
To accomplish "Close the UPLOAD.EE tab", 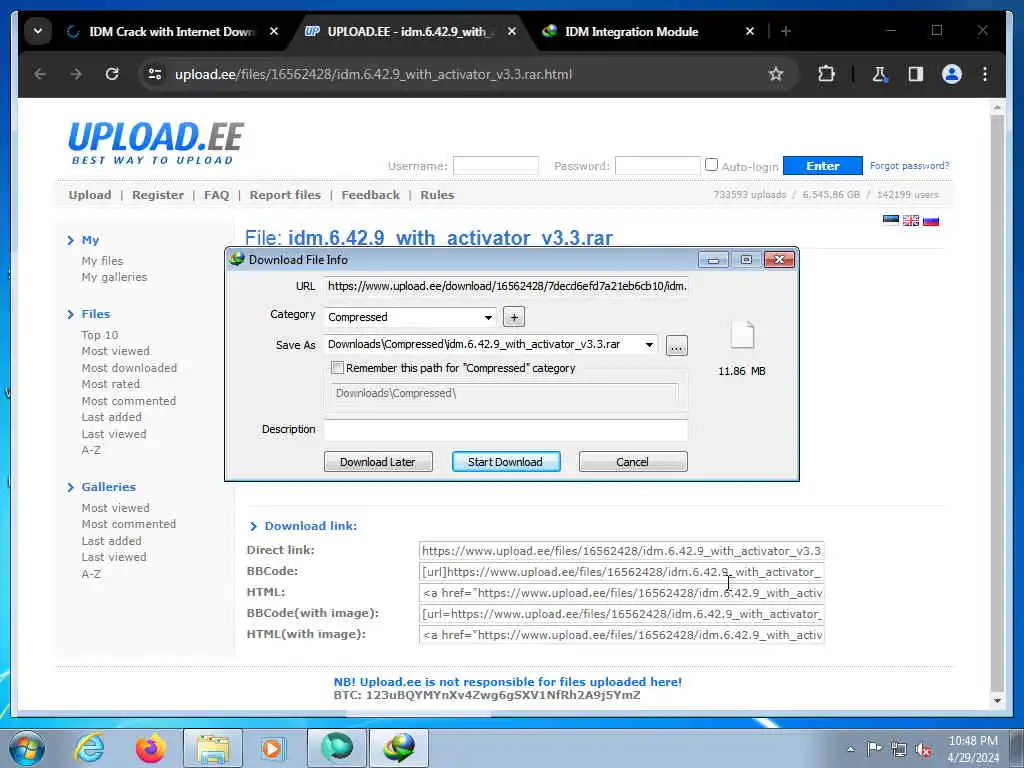I will point(512,31).
